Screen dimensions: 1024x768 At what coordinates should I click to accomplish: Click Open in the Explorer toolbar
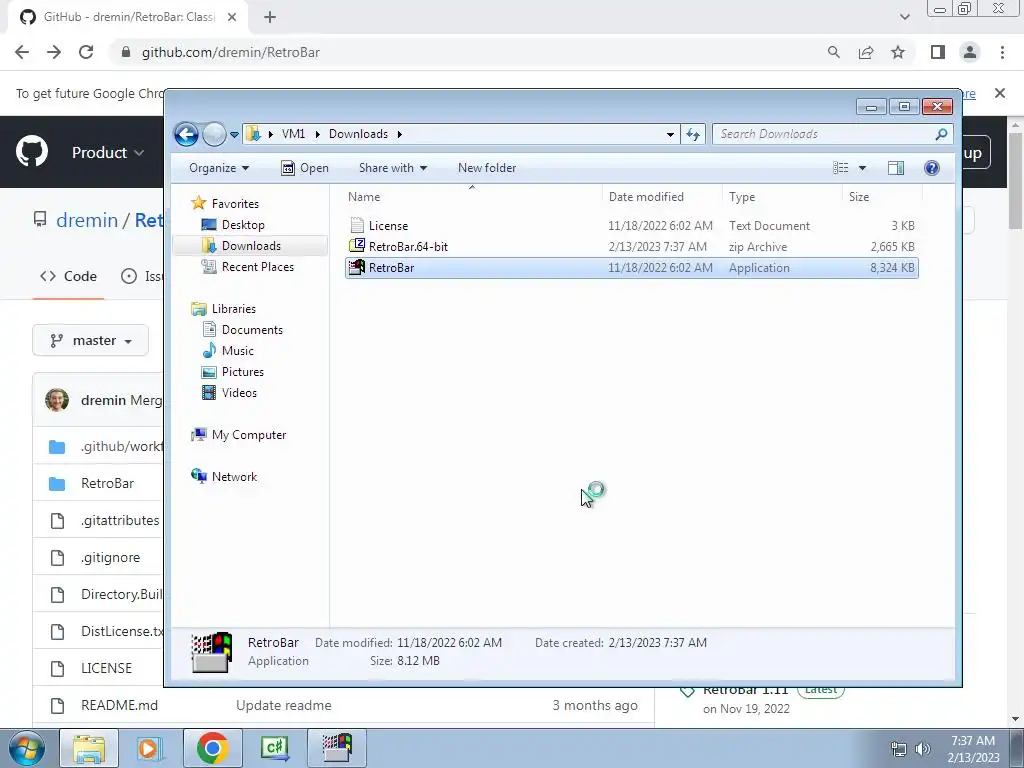click(305, 168)
